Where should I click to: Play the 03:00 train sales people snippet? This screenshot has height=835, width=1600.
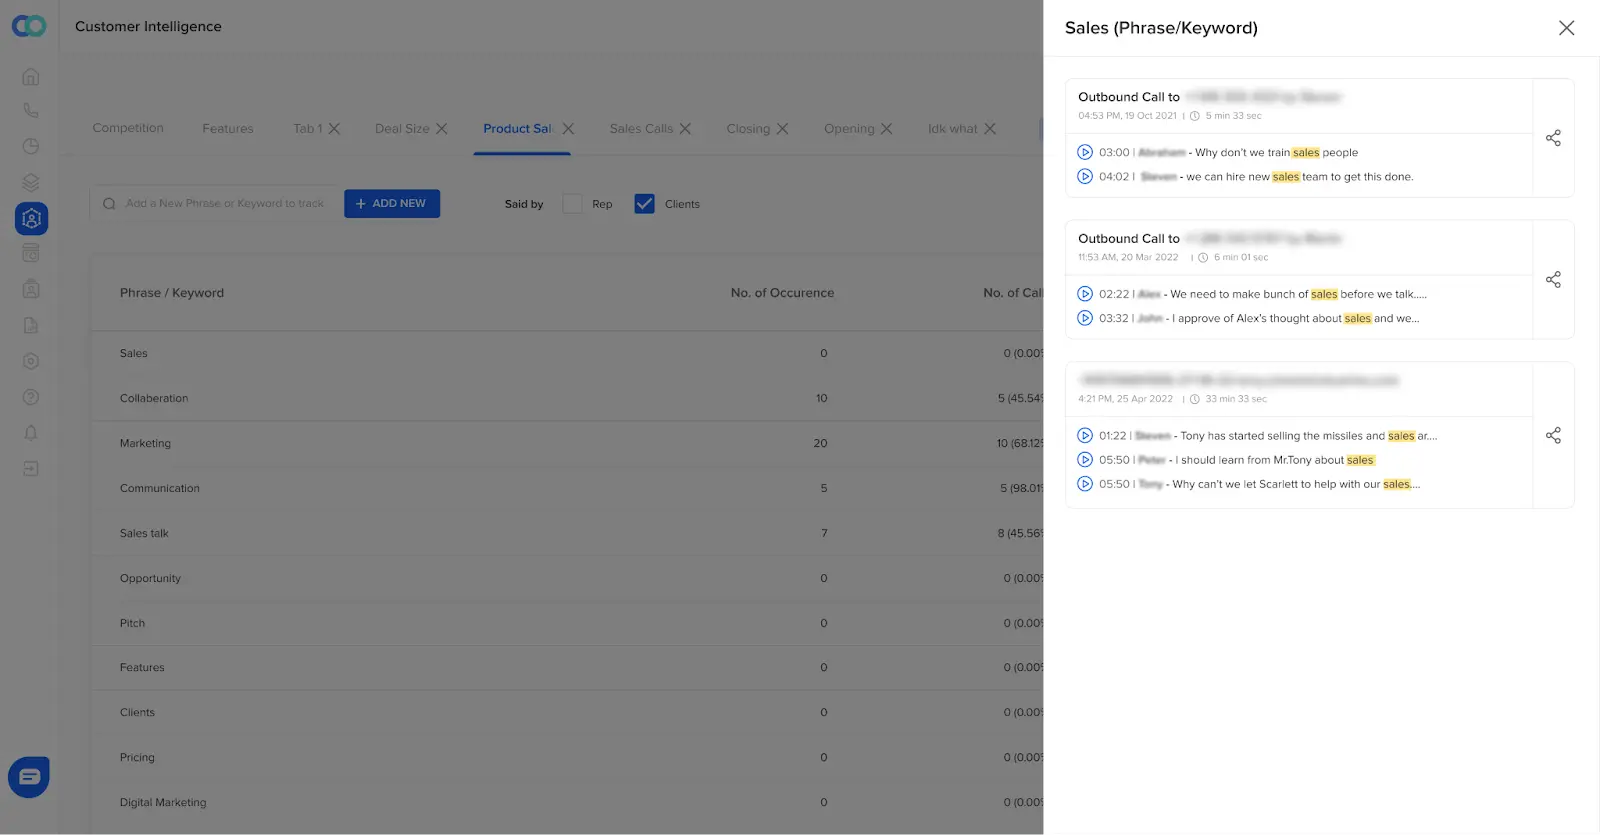[1085, 153]
